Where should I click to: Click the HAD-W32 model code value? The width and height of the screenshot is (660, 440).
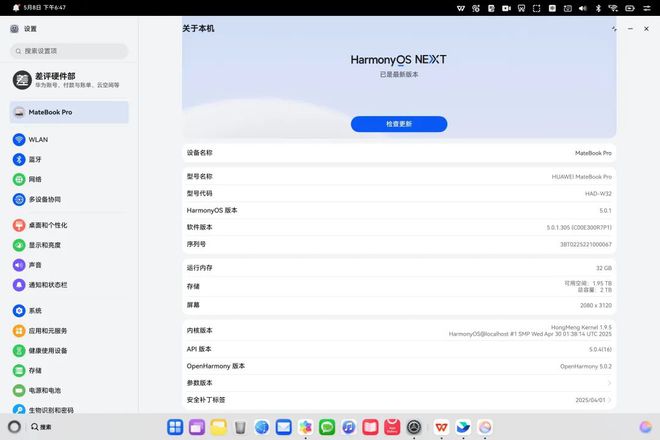tap(598, 194)
